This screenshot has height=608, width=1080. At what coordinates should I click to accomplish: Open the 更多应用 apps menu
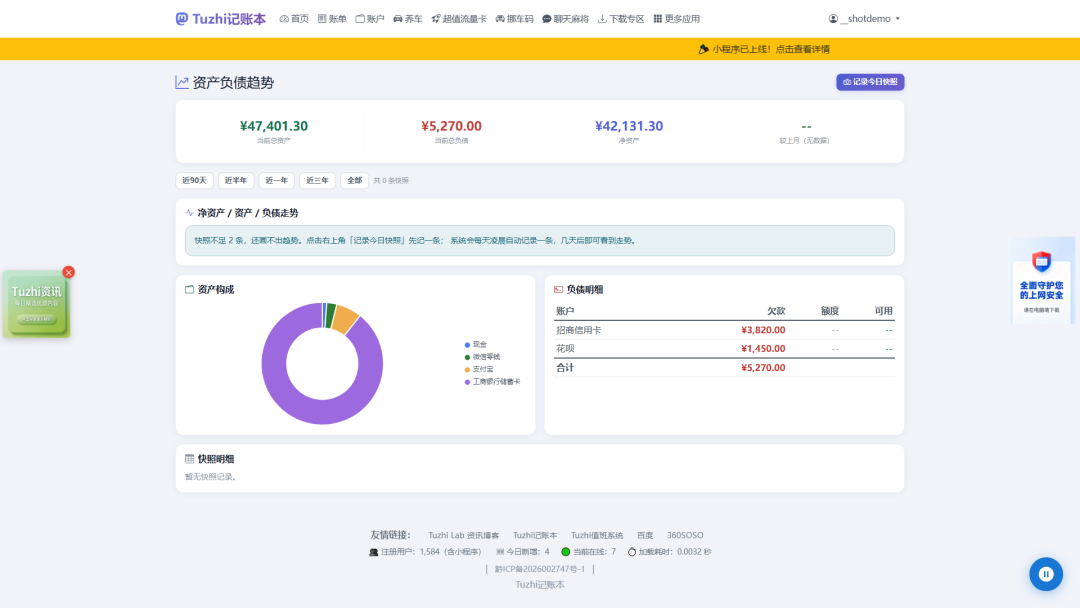coord(676,19)
